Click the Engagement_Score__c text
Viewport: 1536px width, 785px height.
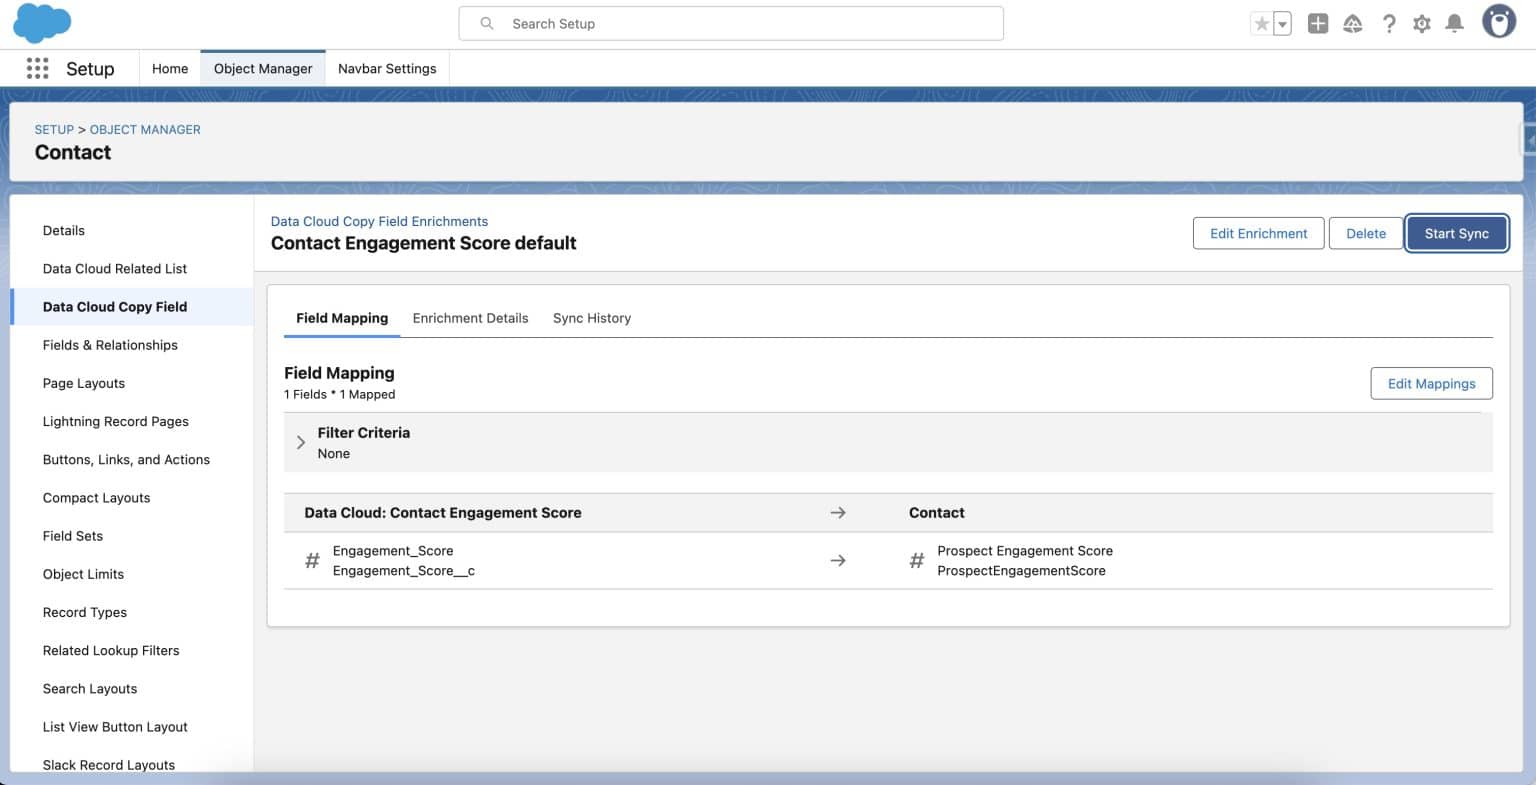point(404,571)
